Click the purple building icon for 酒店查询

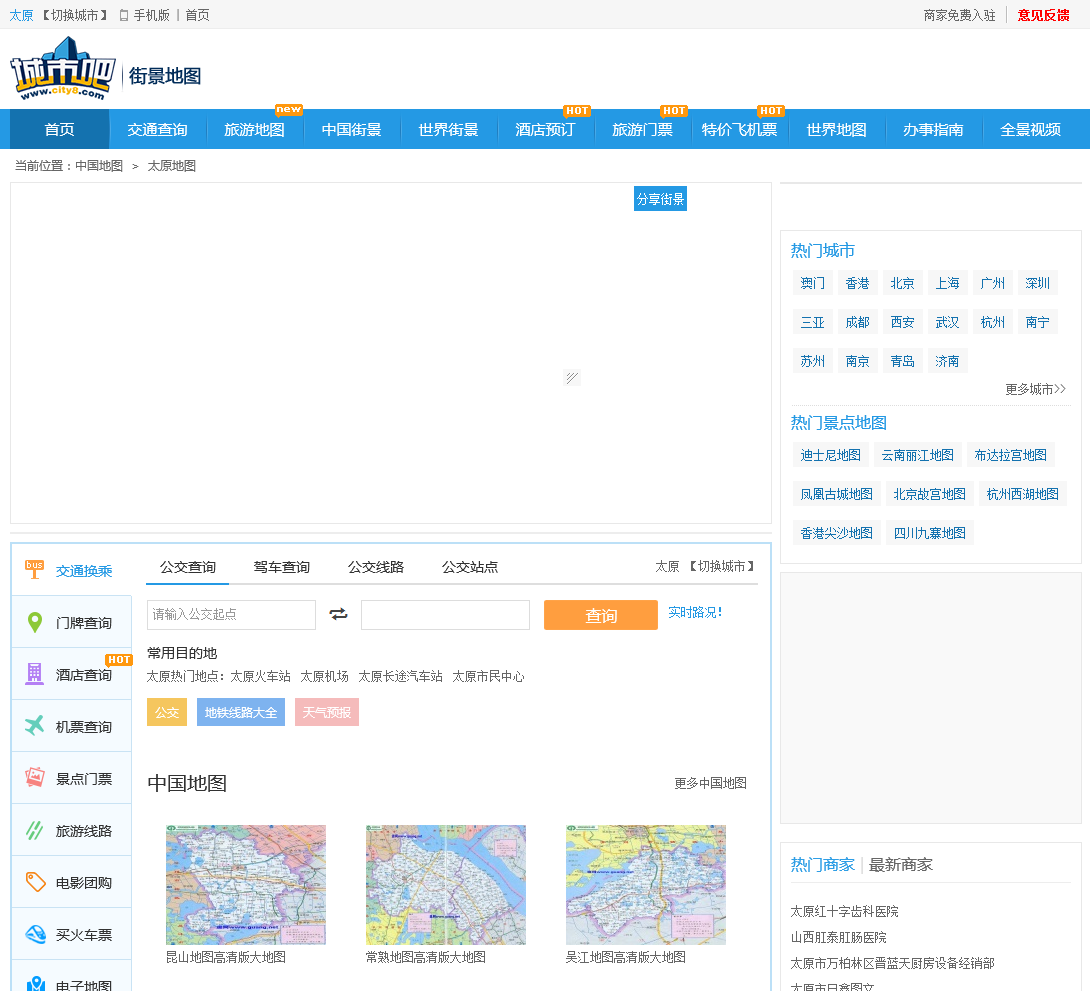pyautogui.click(x=35, y=674)
